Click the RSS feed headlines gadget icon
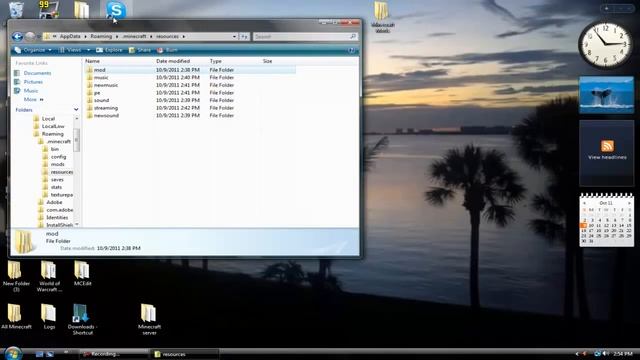Image resolution: width=640 pixels, height=360 pixels. tap(607, 146)
